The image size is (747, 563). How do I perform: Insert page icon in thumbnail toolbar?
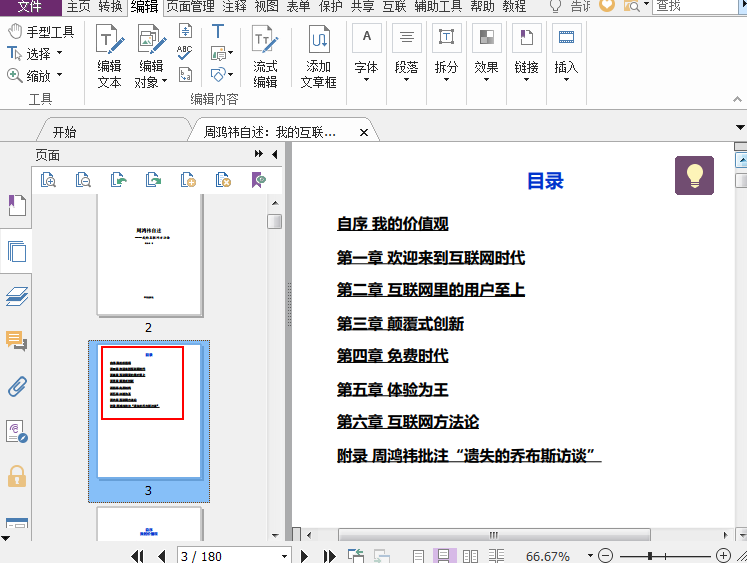coord(188,180)
